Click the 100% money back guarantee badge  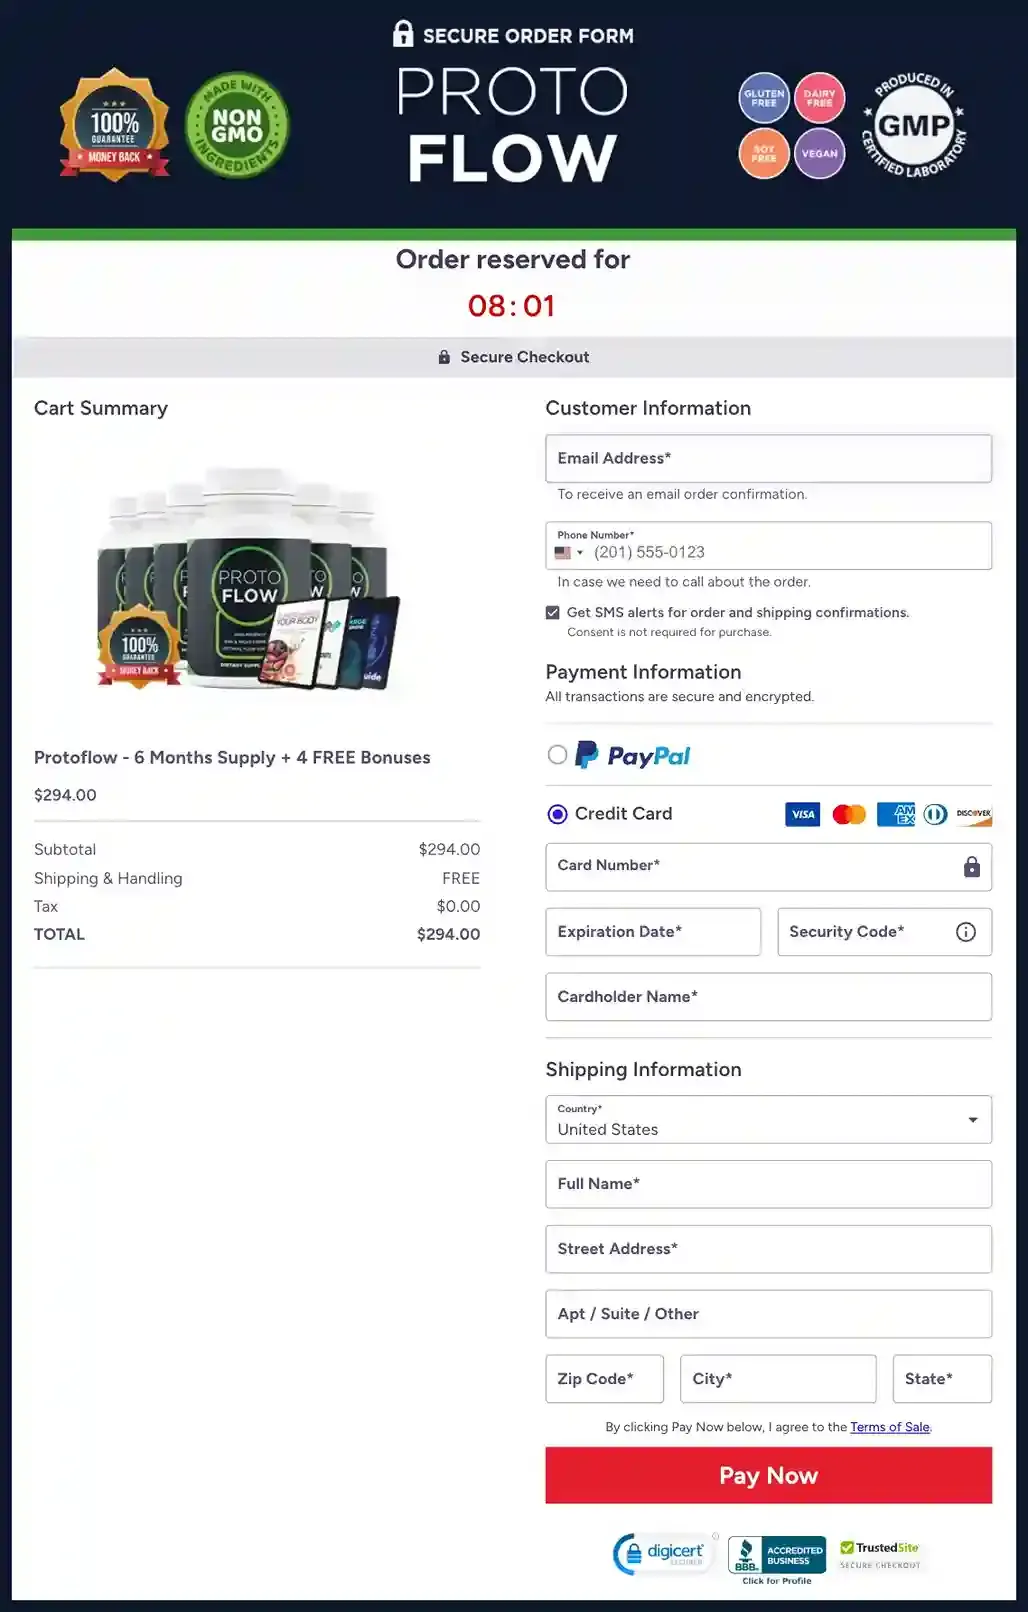(x=114, y=125)
